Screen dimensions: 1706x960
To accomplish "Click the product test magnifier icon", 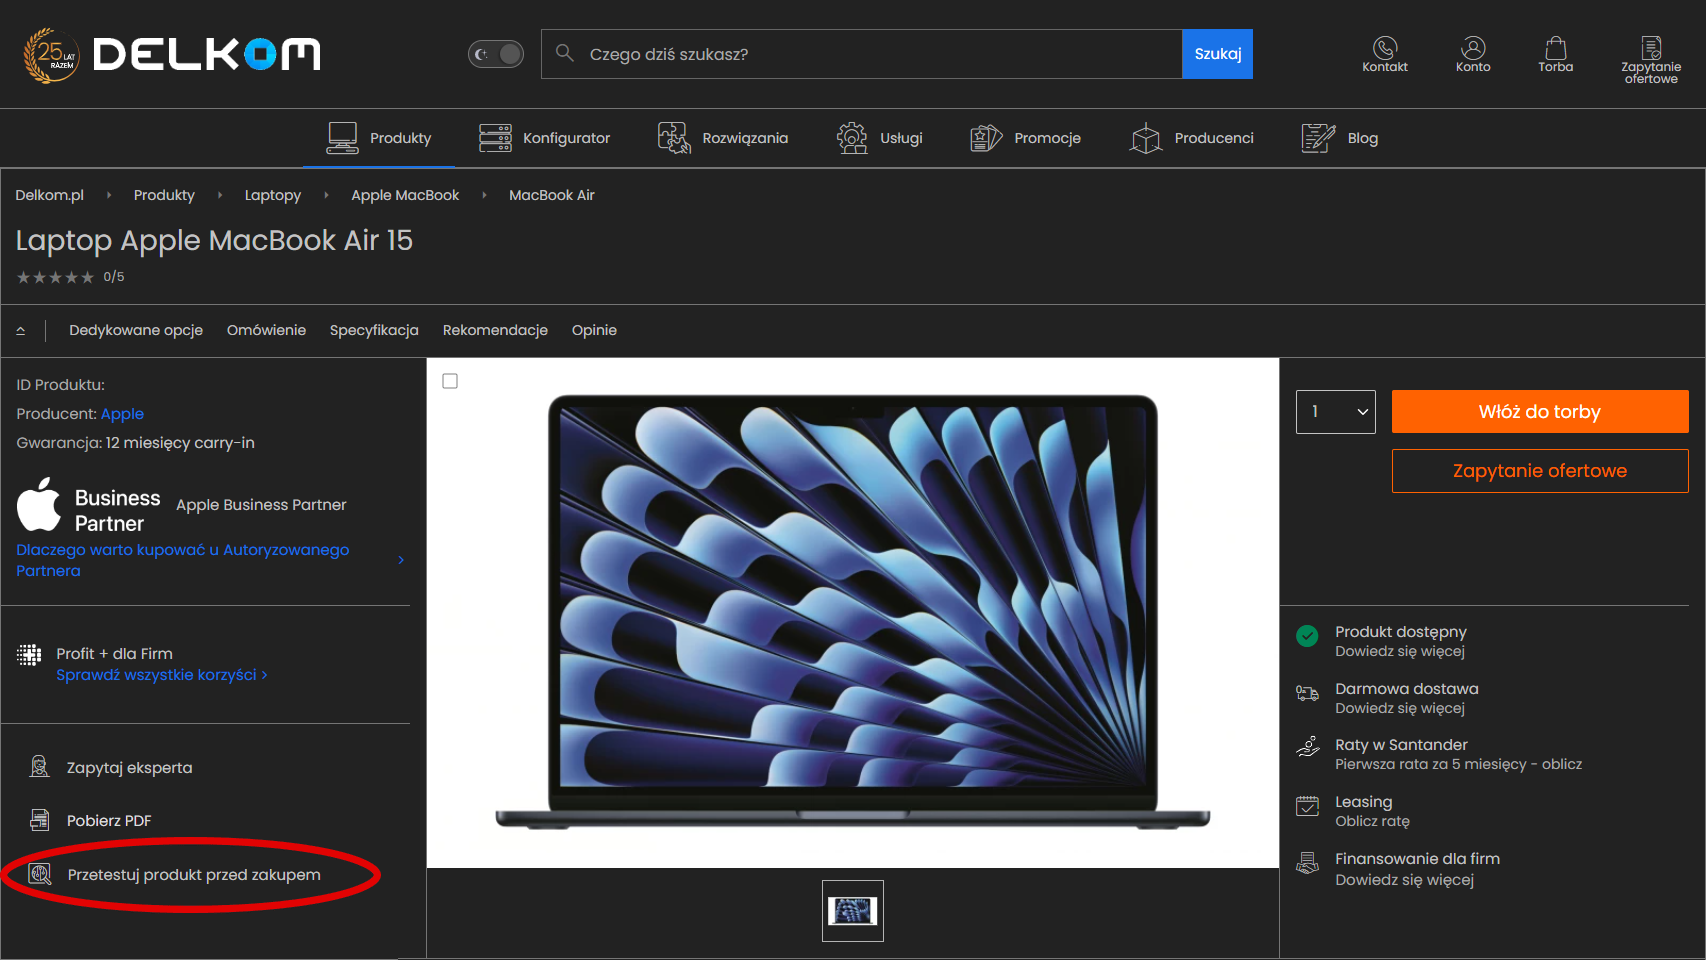I will [x=39, y=874].
